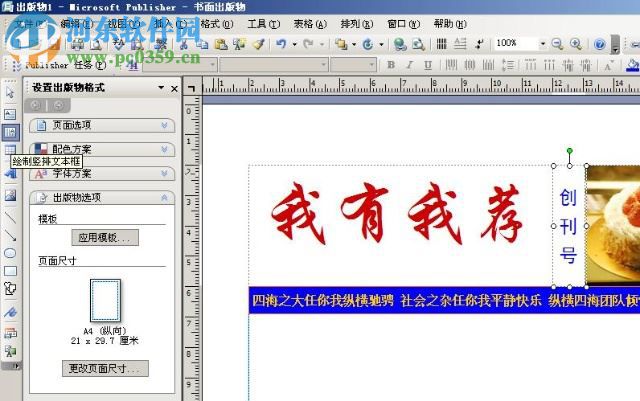Open the 窗口(W) menu

(403, 24)
